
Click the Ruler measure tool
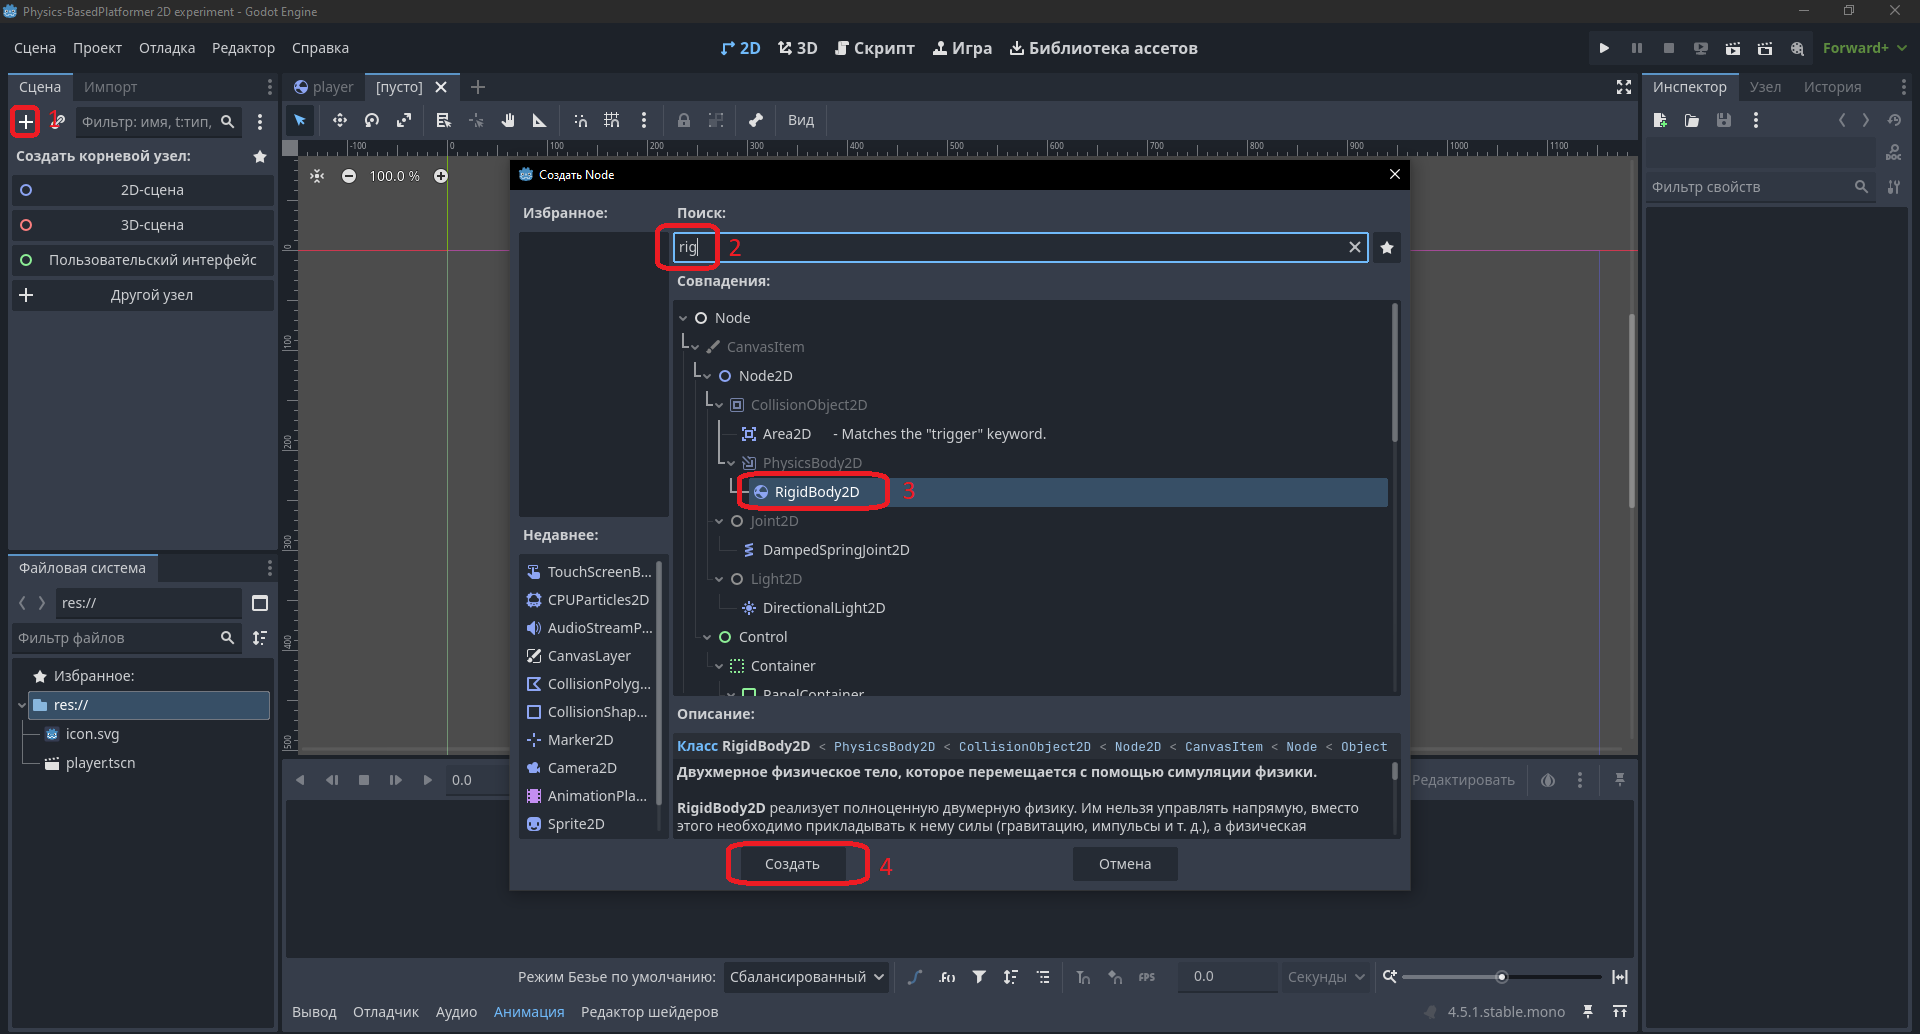pyautogui.click(x=540, y=120)
